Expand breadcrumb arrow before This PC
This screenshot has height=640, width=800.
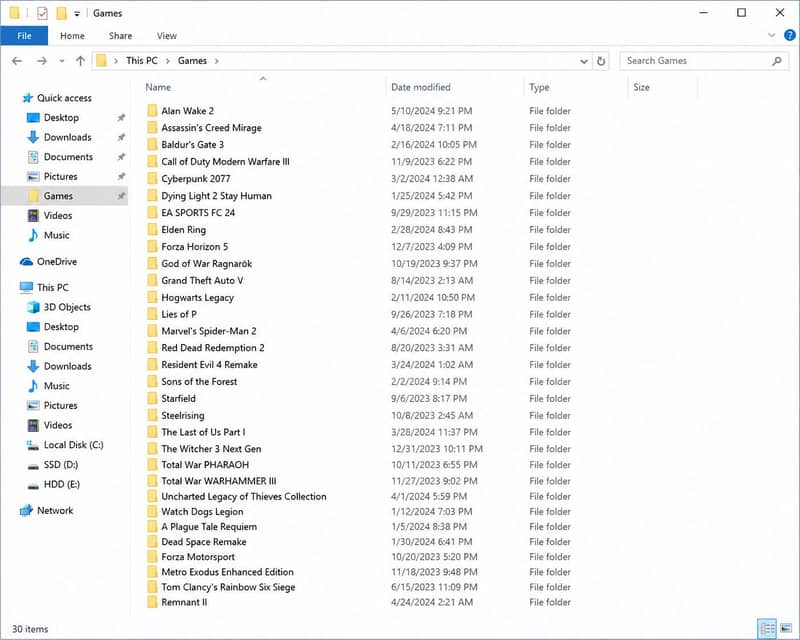click(116, 61)
